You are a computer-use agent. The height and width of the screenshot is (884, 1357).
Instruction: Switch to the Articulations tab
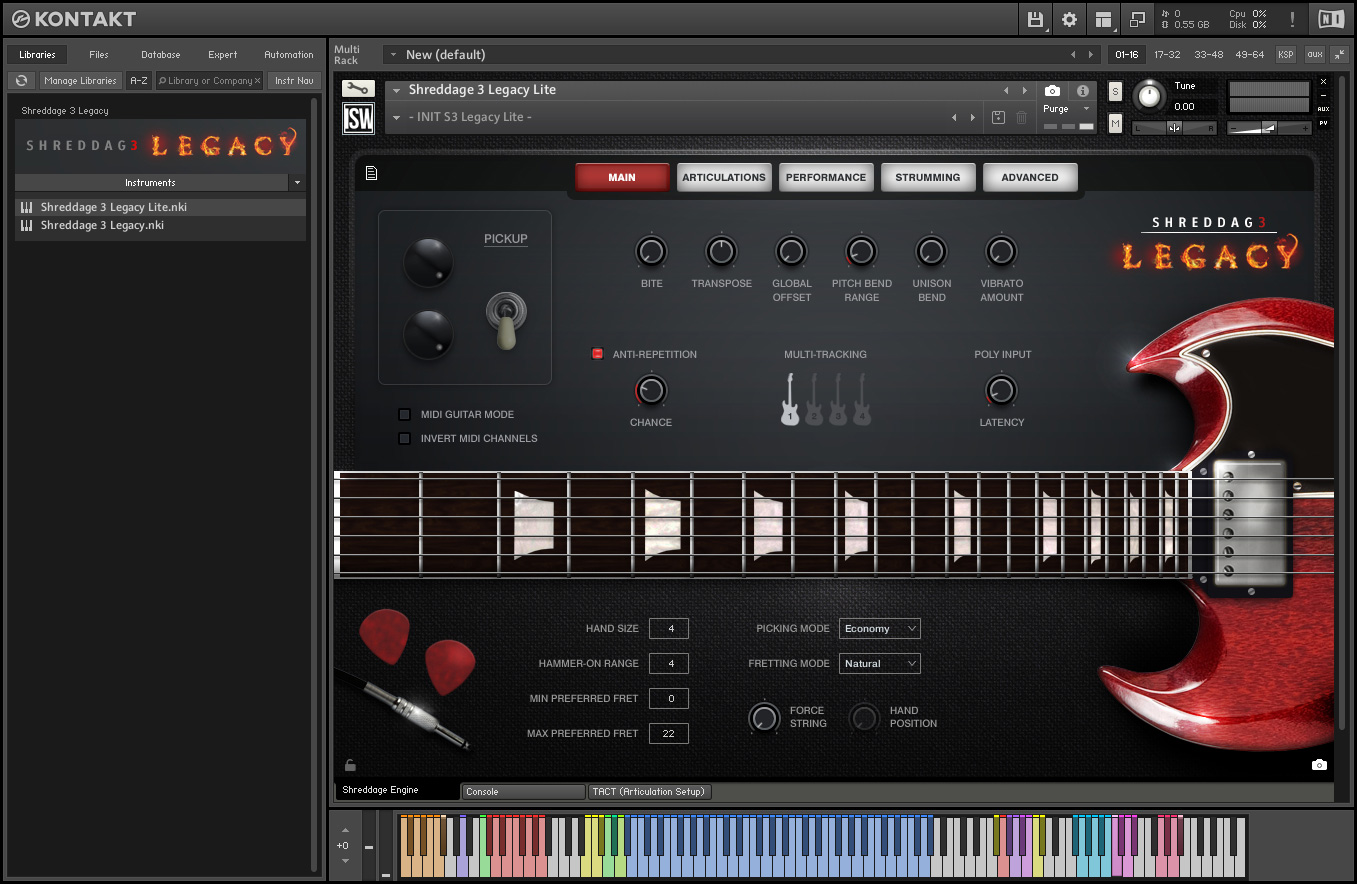[724, 177]
